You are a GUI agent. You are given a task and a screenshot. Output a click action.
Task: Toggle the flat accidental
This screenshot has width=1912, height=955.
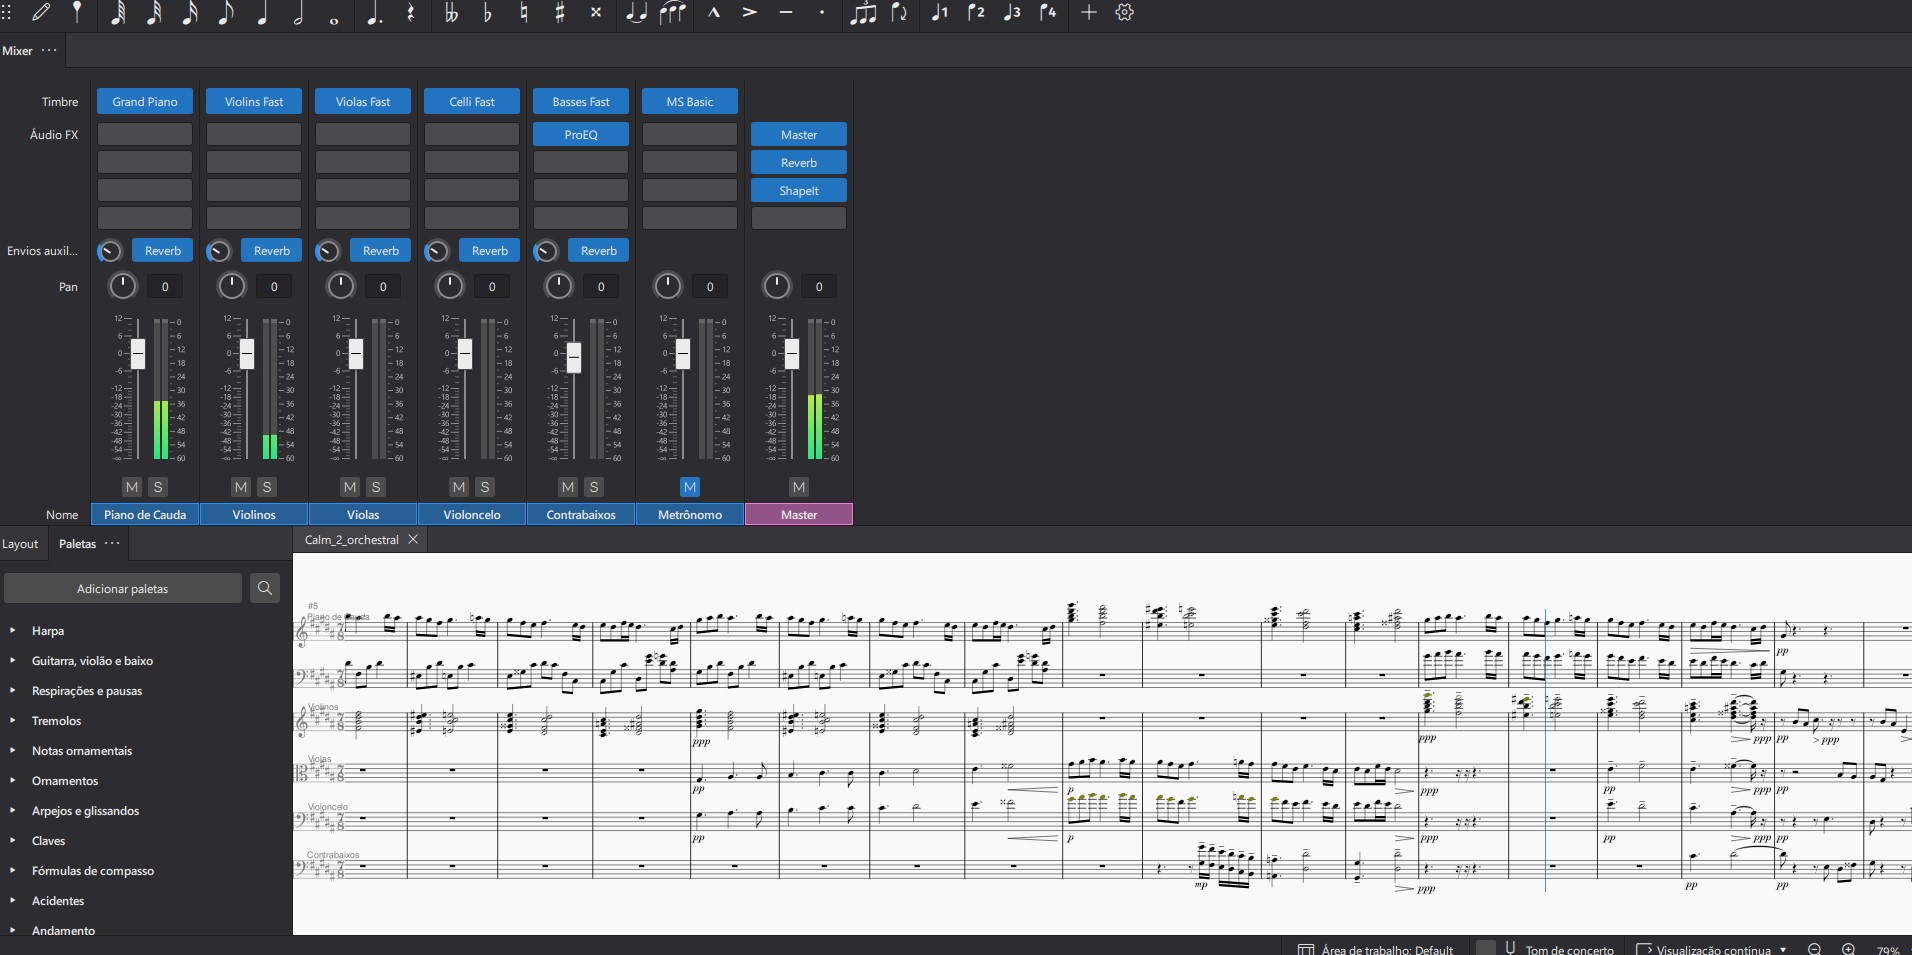coord(488,13)
